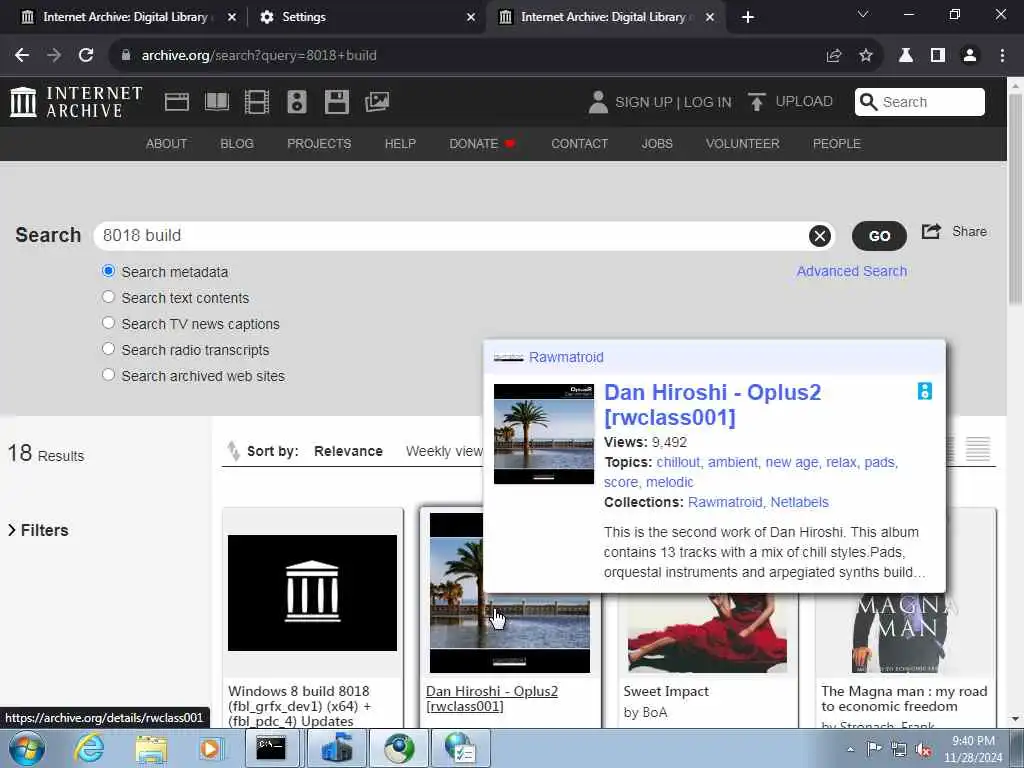Open the Internet Archive home logo
Viewport: 1024px width, 768px height.
[76, 102]
